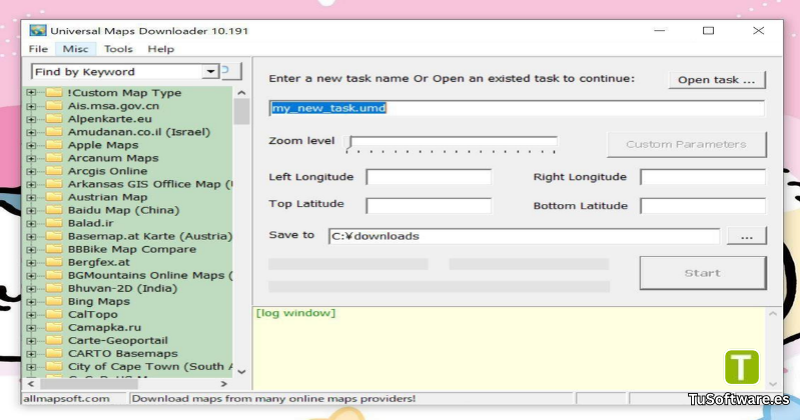This screenshot has height=420, width=800.
Task: Open the Help menu
Action: pos(161,49)
